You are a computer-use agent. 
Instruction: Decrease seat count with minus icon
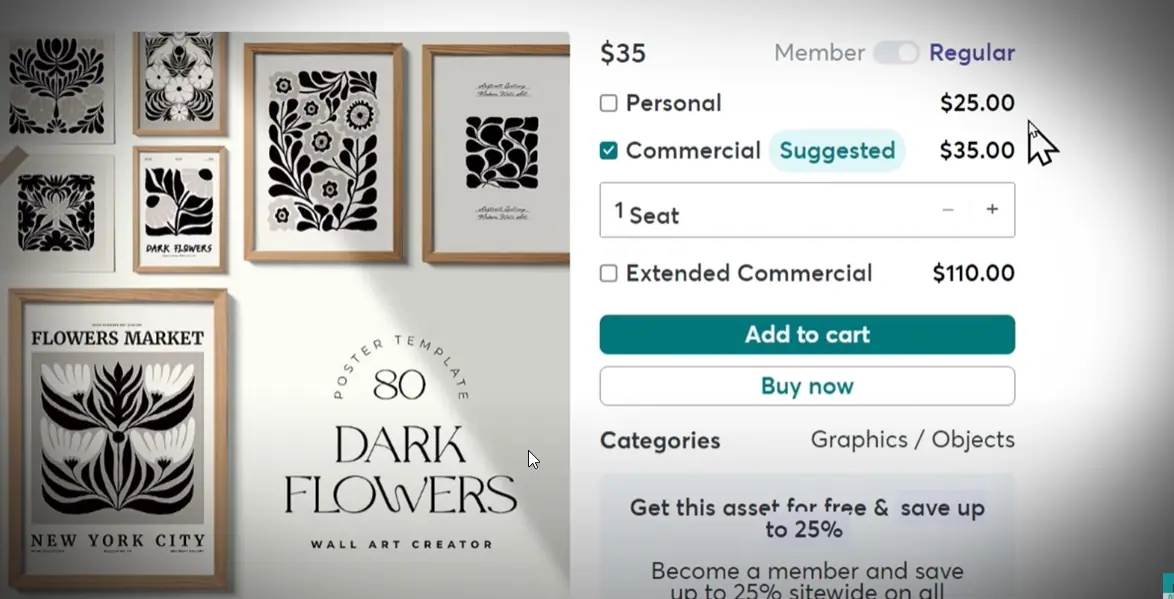[947, 210]
